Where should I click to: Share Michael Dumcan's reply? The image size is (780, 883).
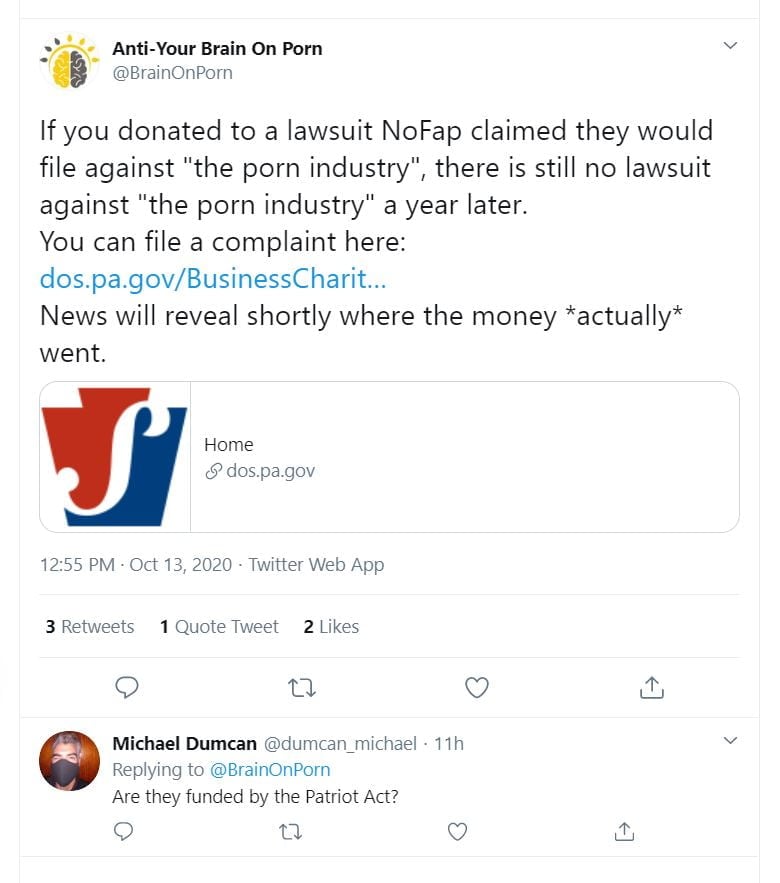click(624, 831)
